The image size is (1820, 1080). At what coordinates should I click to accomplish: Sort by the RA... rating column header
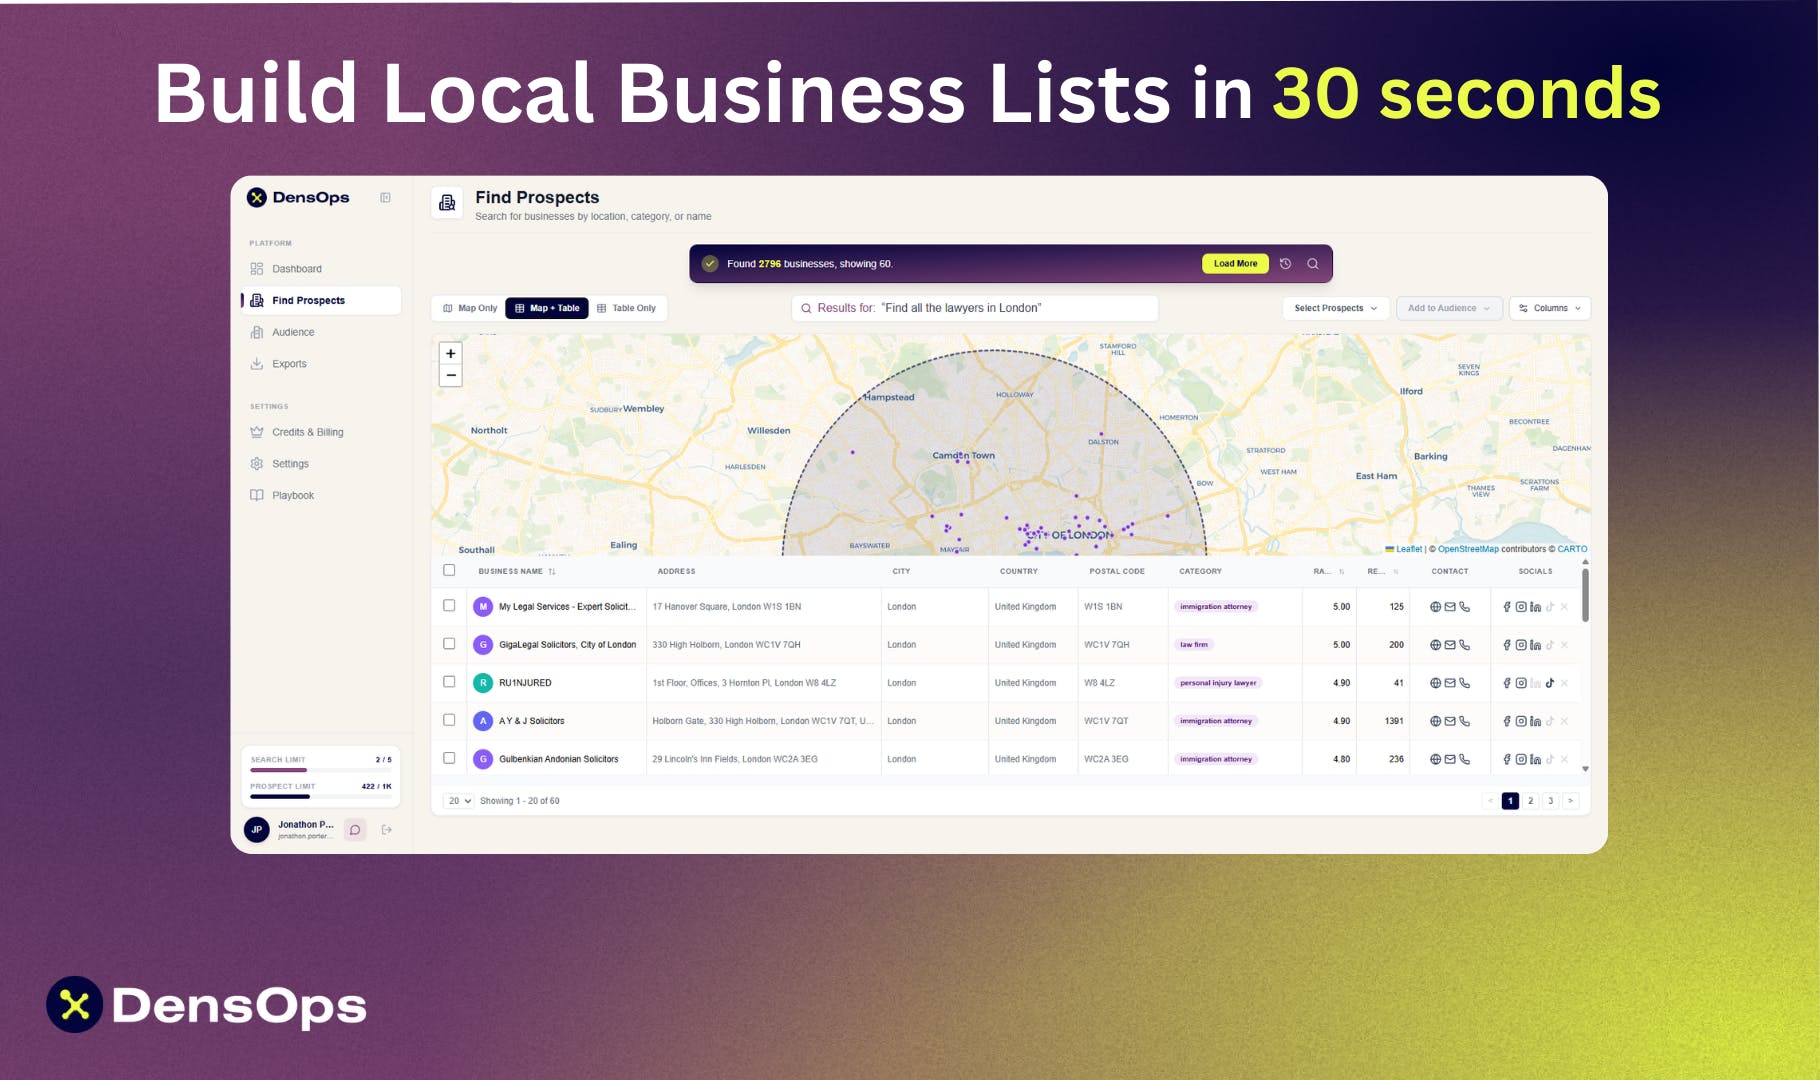tap(1329, 571)
